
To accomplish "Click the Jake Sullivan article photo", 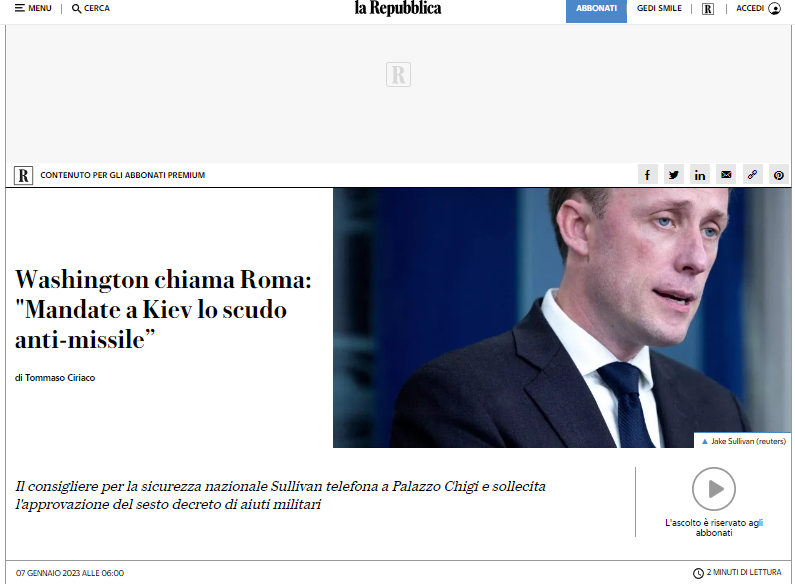I will point(562,318).
